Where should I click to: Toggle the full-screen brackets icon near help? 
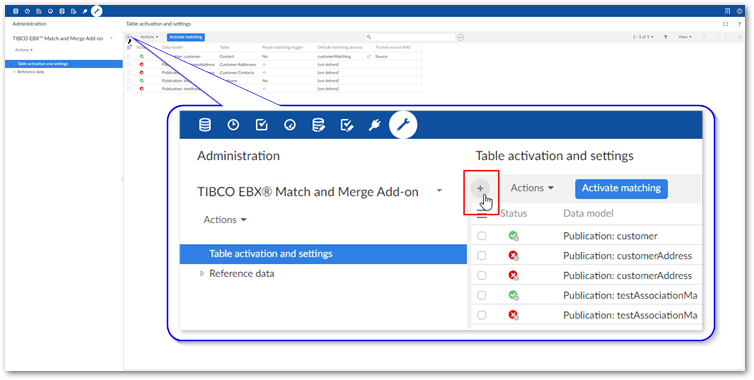pos(726,24)
